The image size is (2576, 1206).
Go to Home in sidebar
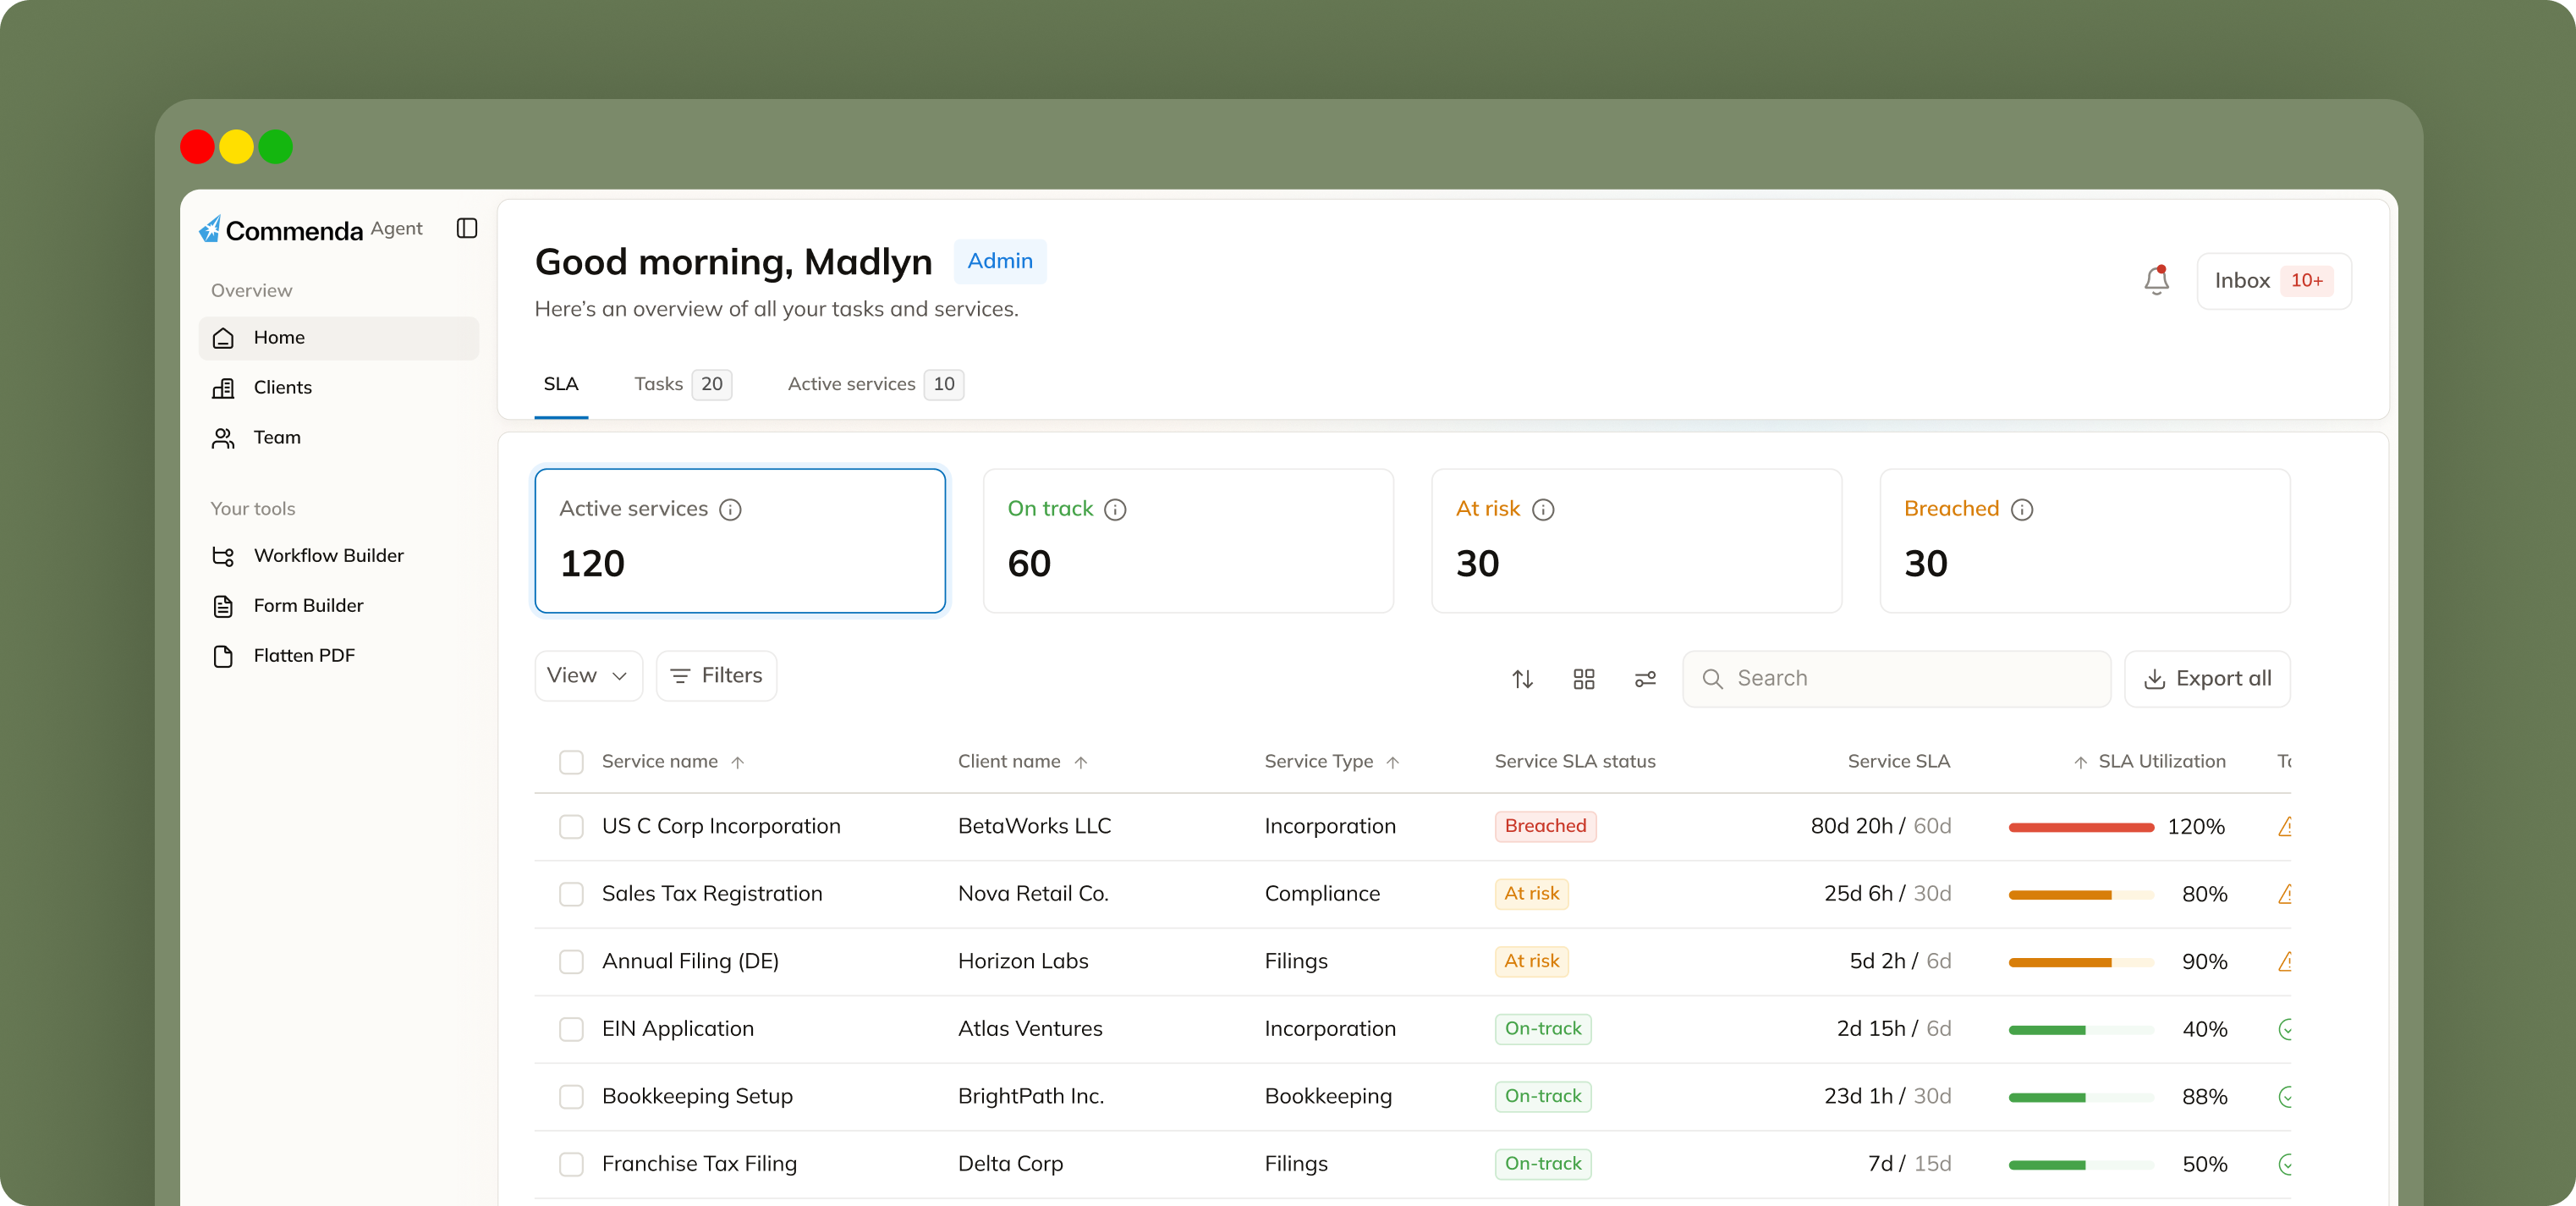click(x=339, y=338)
